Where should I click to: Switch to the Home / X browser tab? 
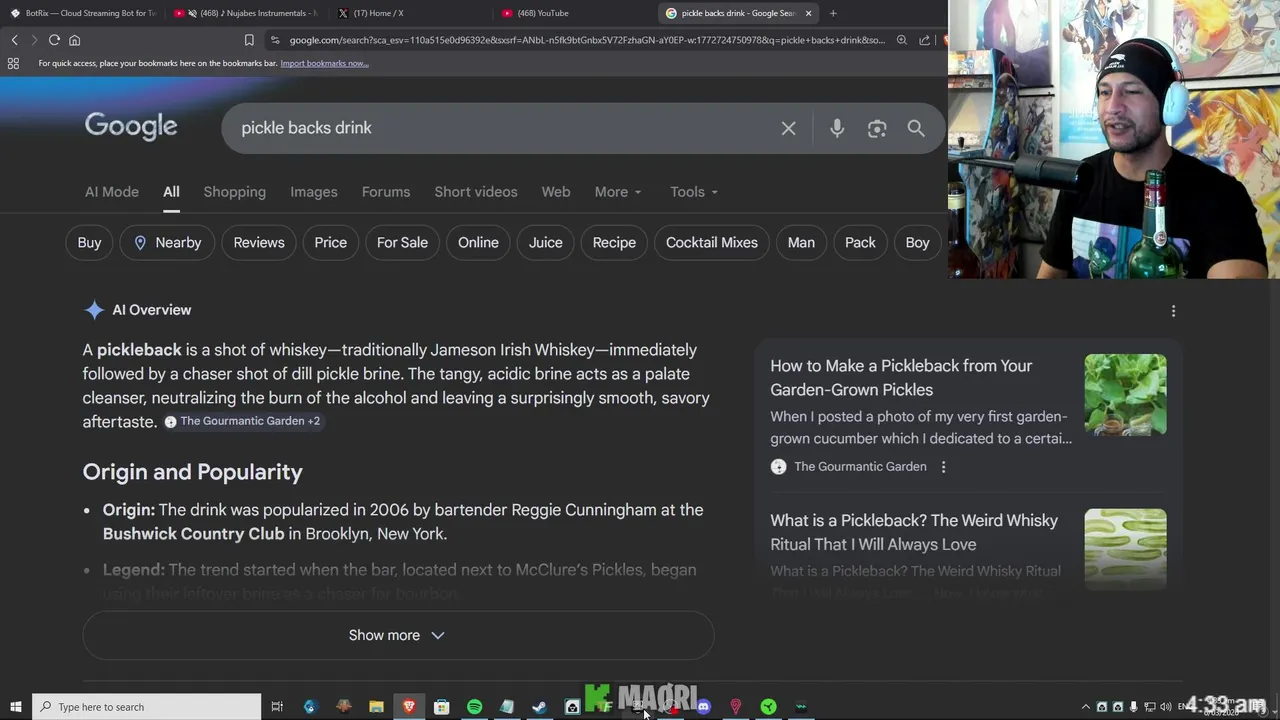[x=410, y=13]
